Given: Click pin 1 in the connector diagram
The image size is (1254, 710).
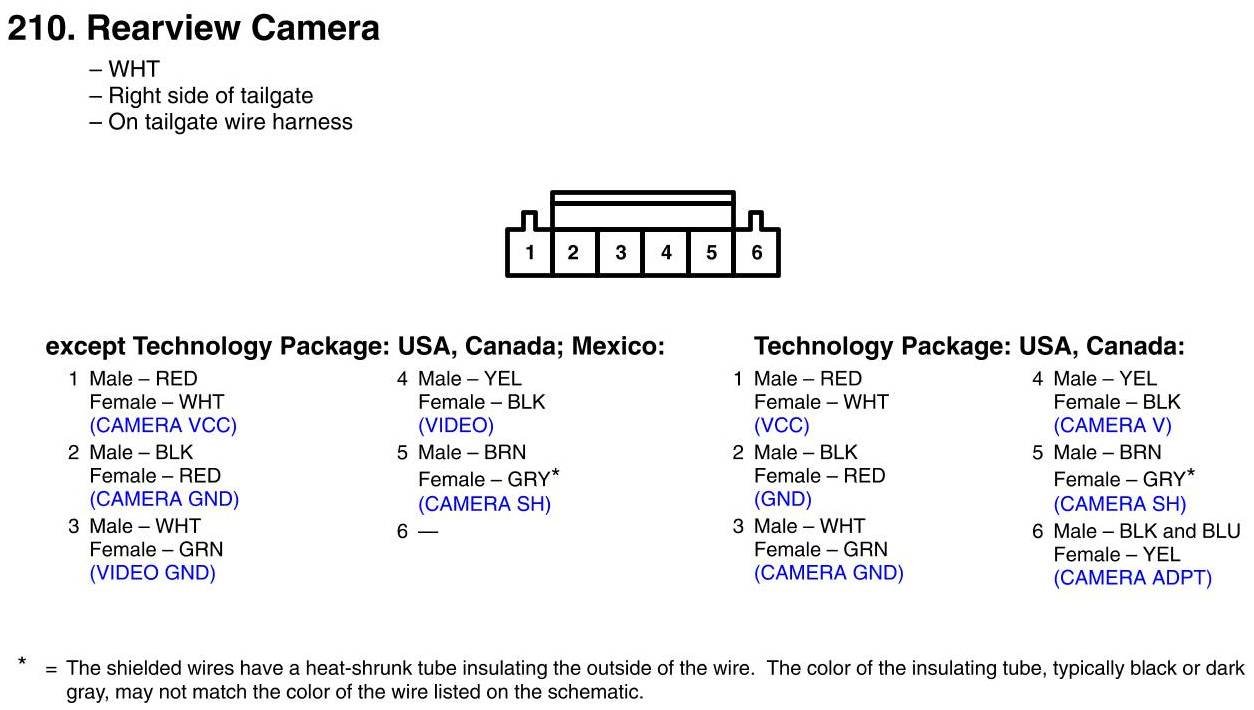Looking at the screenshot, I should pyautogui.click(x=529, y=253).
